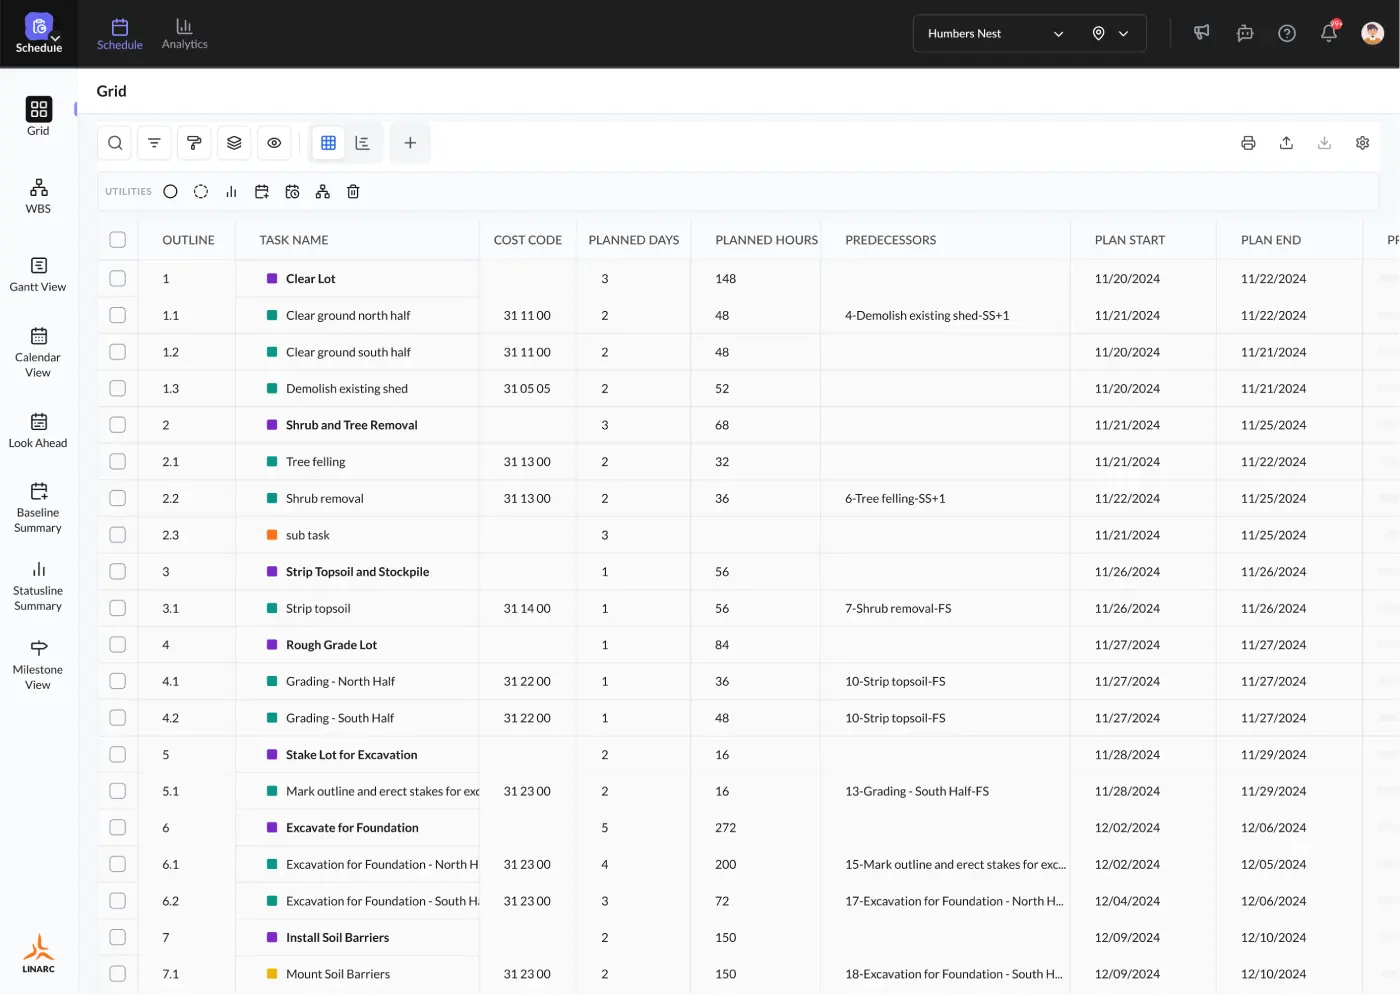Image resolution: width=1400 pixels, height=995 pixels.
Task: Switch to the Gantt chart layout icon
Action: (x=362, y=143)
